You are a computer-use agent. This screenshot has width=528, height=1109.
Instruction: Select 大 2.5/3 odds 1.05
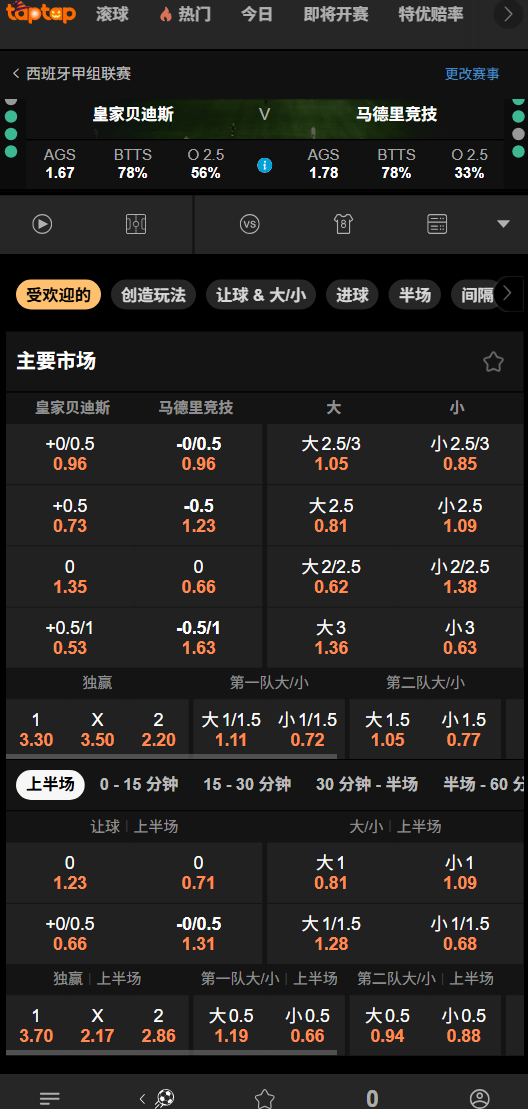coord(332,454)
